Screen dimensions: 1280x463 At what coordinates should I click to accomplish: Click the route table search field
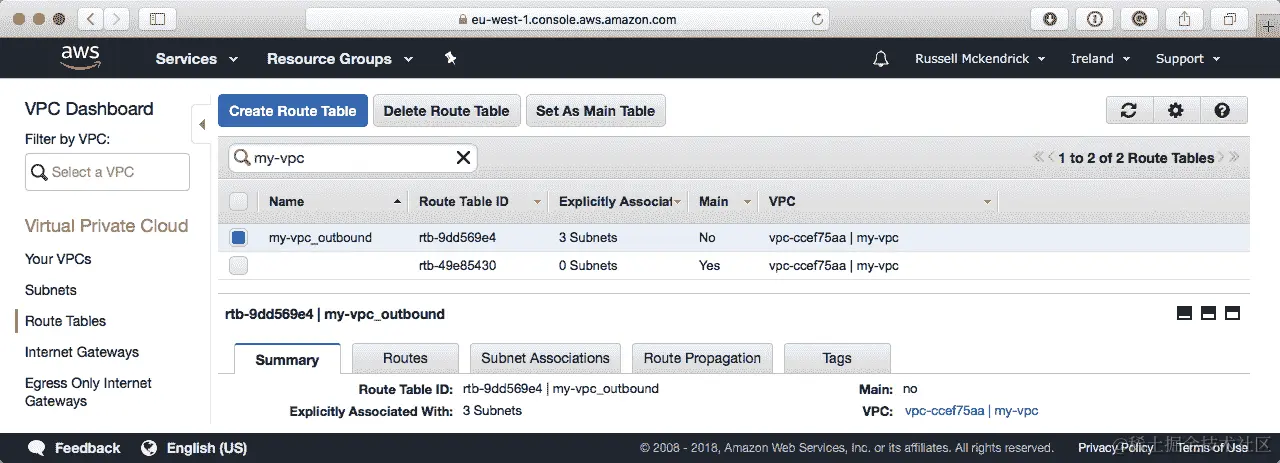point(353,157)
